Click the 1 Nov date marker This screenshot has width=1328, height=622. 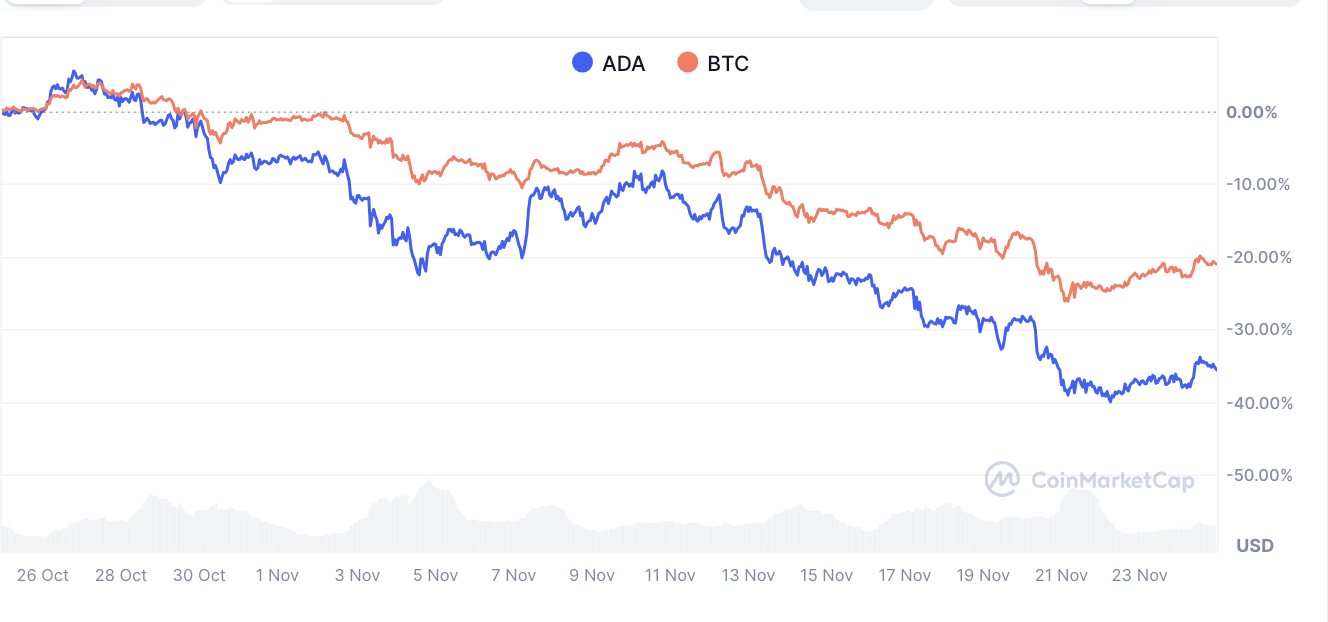click(277, 575)
